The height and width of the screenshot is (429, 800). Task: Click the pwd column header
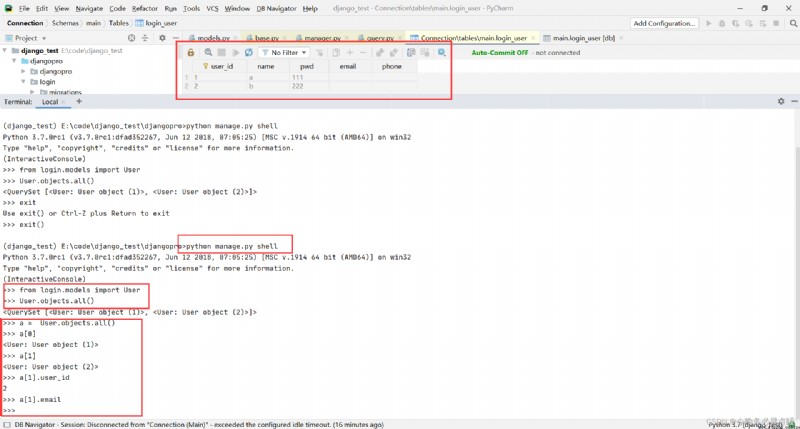tap(307, 66)
